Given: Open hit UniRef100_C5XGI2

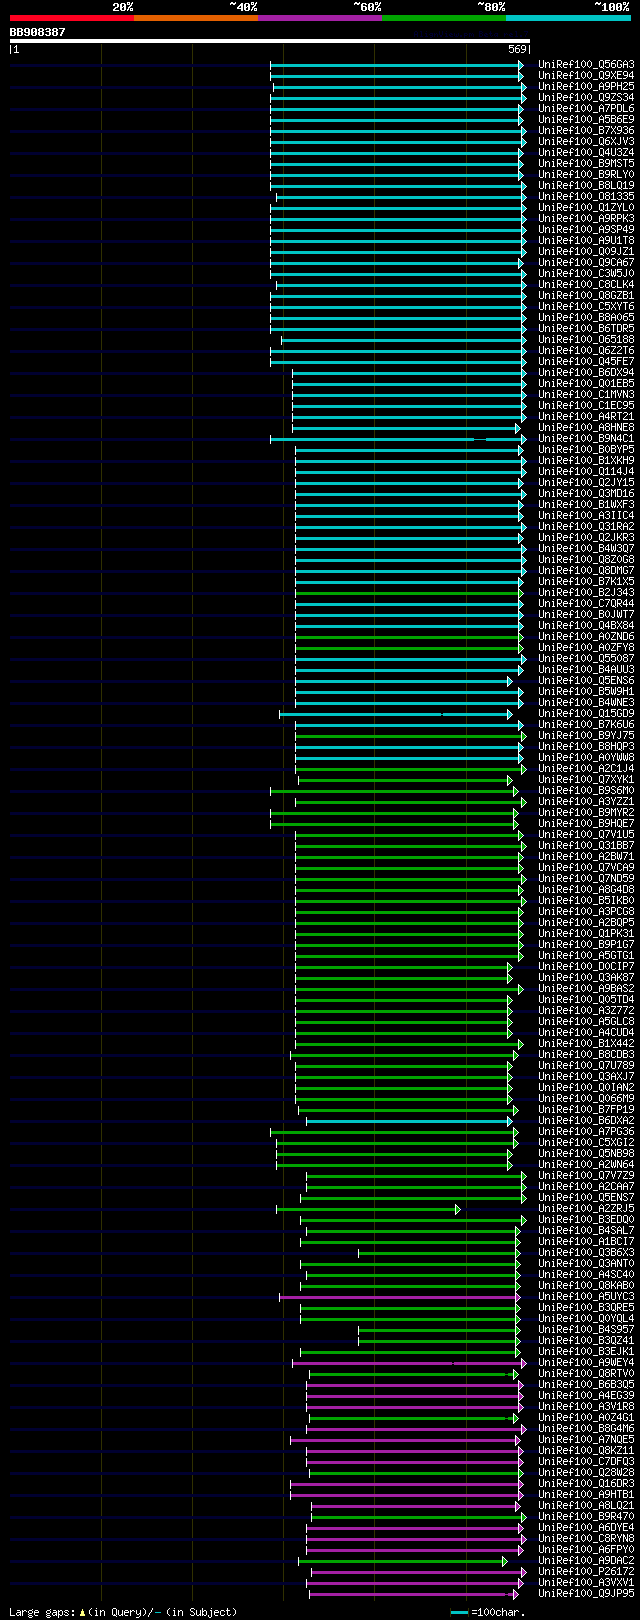Looking at the screenshot, I should click(586, 1142).
